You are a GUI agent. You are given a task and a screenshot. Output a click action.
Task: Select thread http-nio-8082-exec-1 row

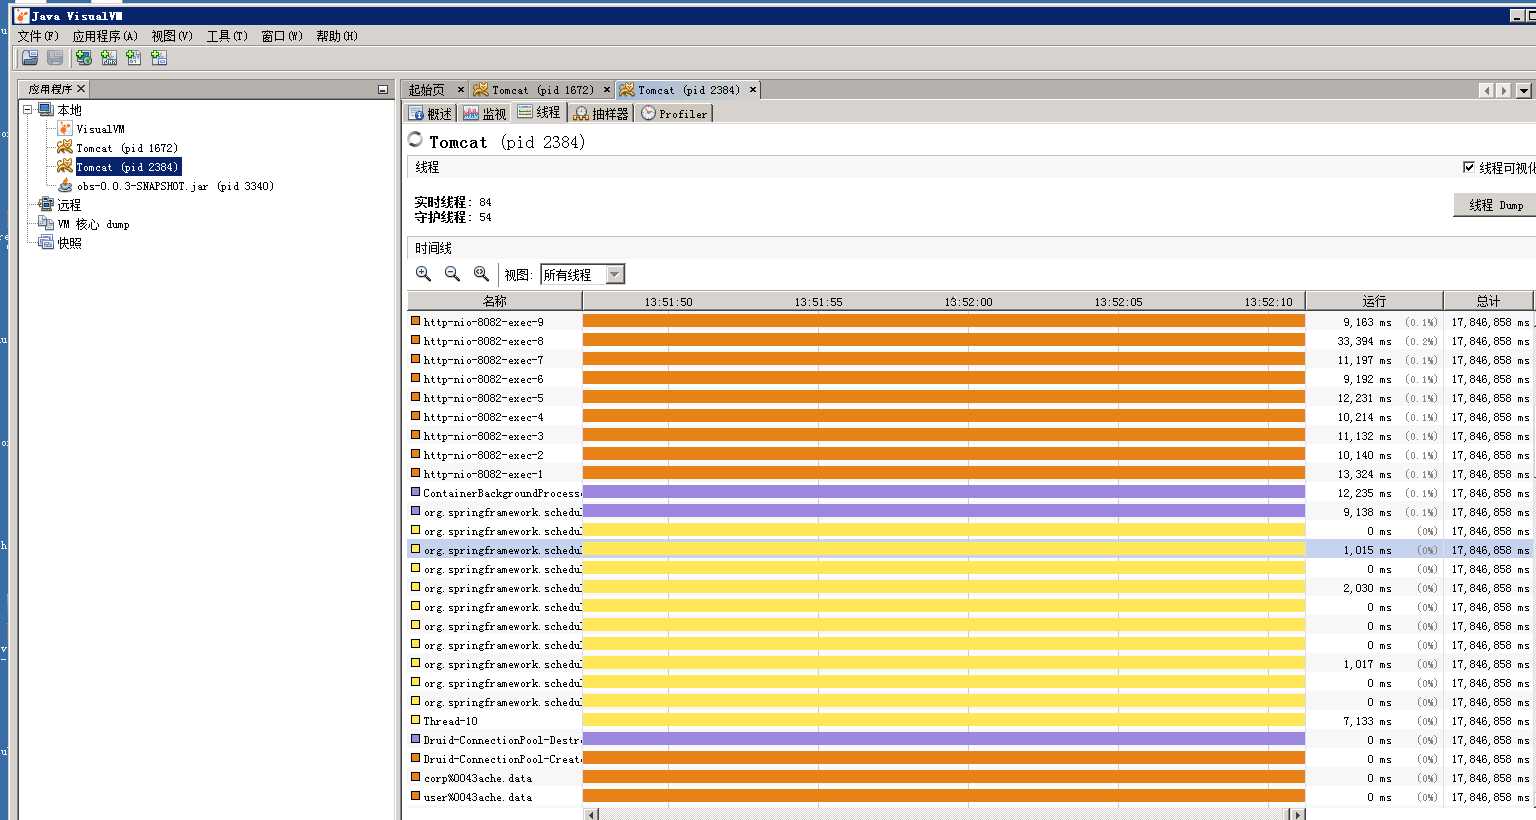(970, 474)
